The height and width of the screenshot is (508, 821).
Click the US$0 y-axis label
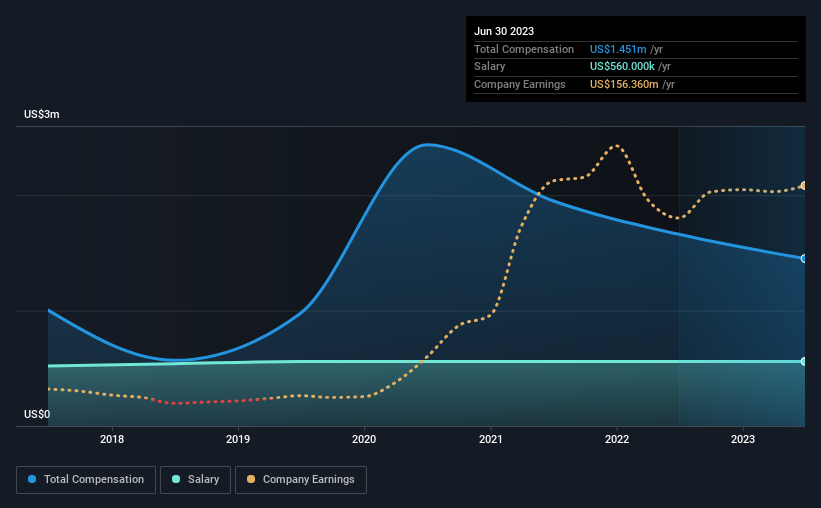pos(37,414)
